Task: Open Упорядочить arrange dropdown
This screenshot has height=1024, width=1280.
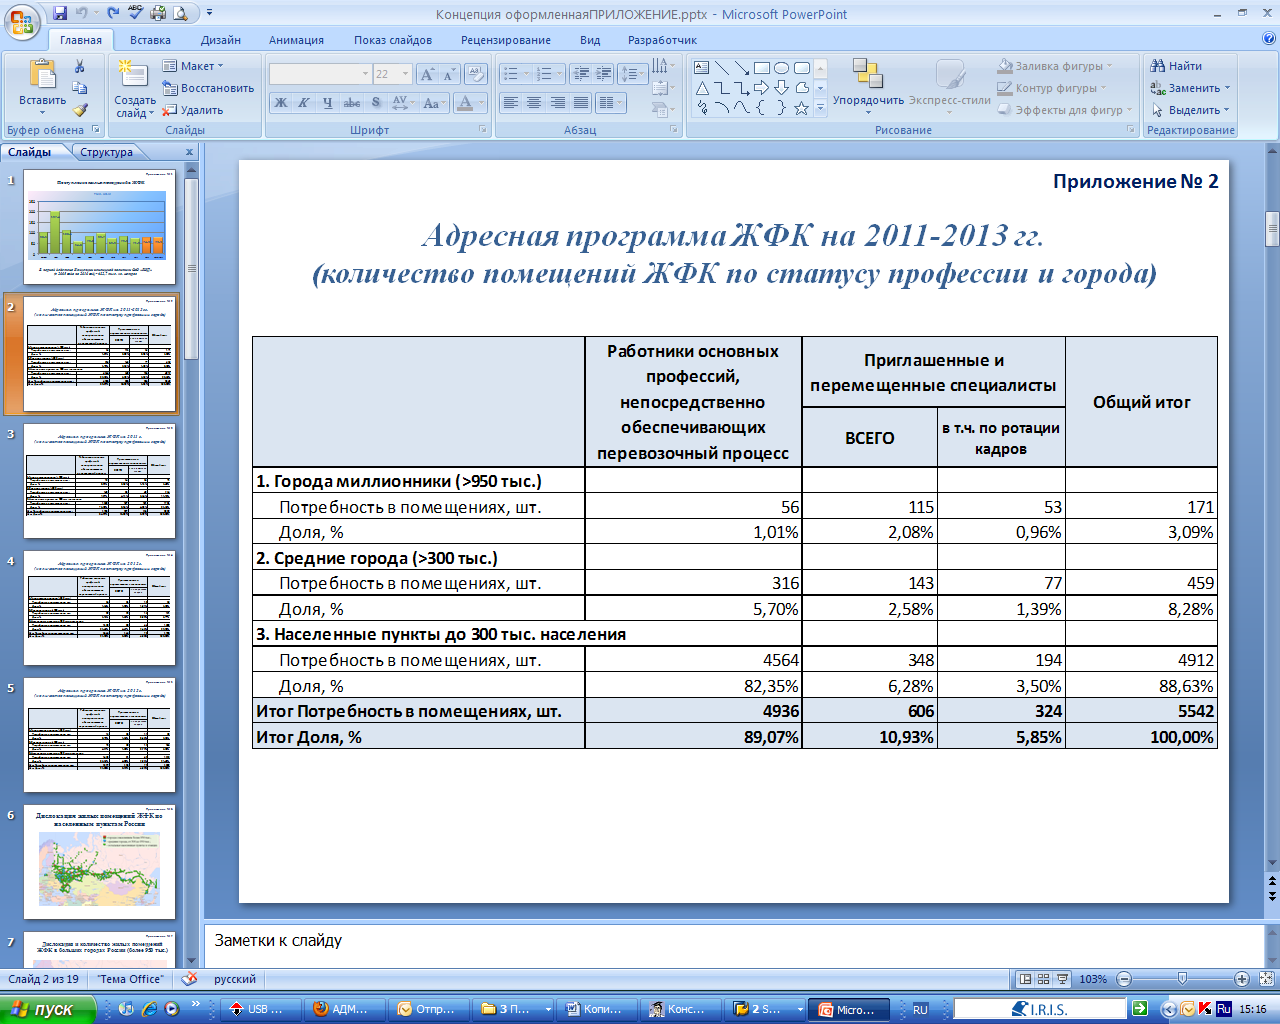Action: click(x=868, y=87)
